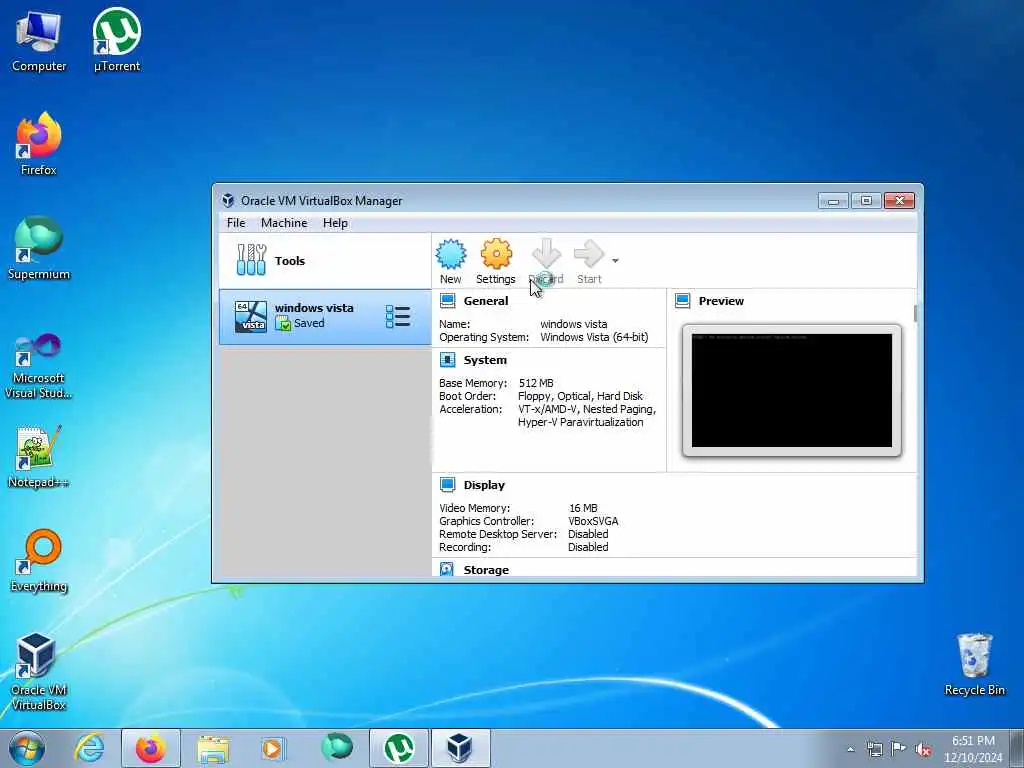This screenshot has width=1024, height=768.
Task: Open Computer desktop icon
Action: (x=39, y=40)
